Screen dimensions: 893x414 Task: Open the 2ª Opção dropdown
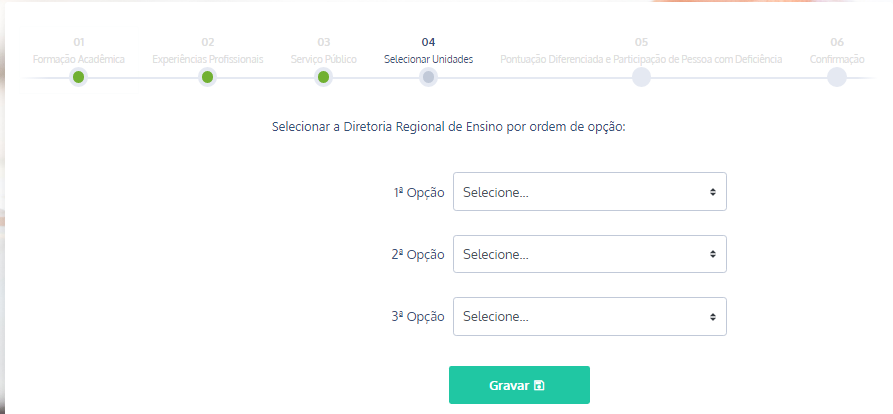pyautogui.click(x=589, y=254)
